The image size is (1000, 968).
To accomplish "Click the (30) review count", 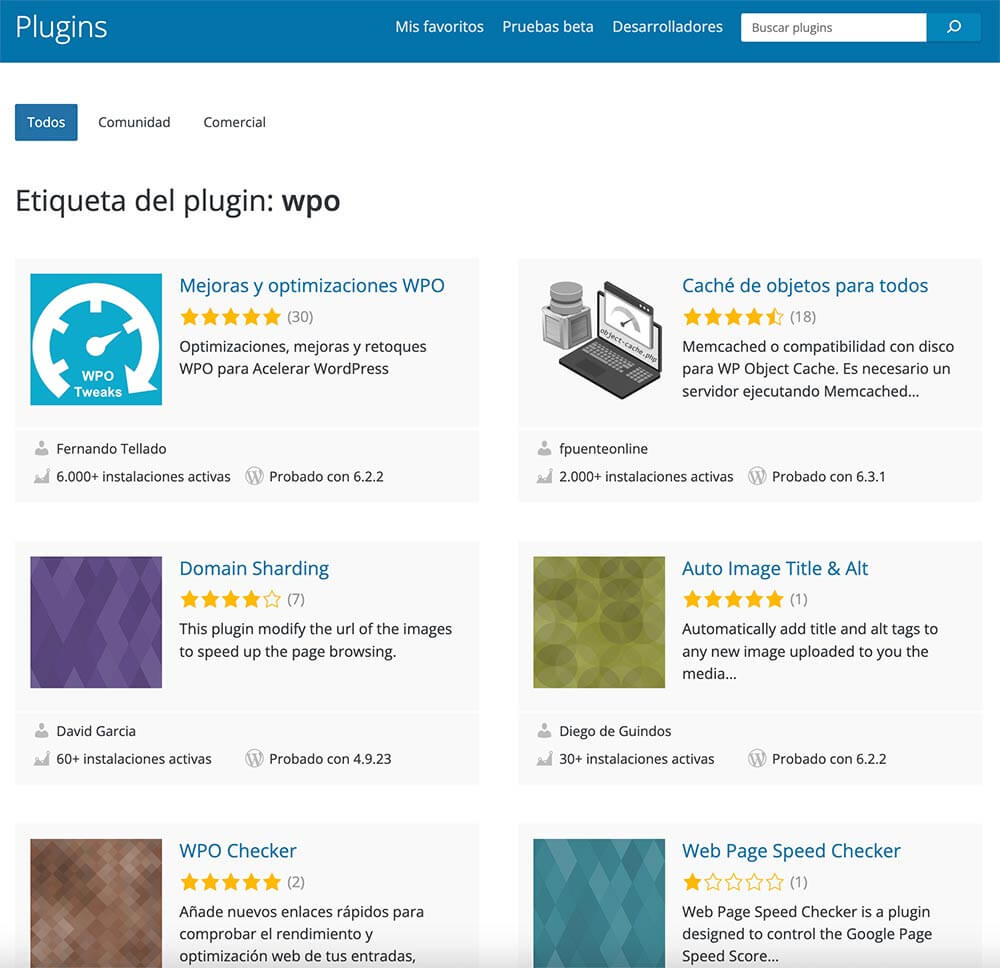I will click(300, 317).
